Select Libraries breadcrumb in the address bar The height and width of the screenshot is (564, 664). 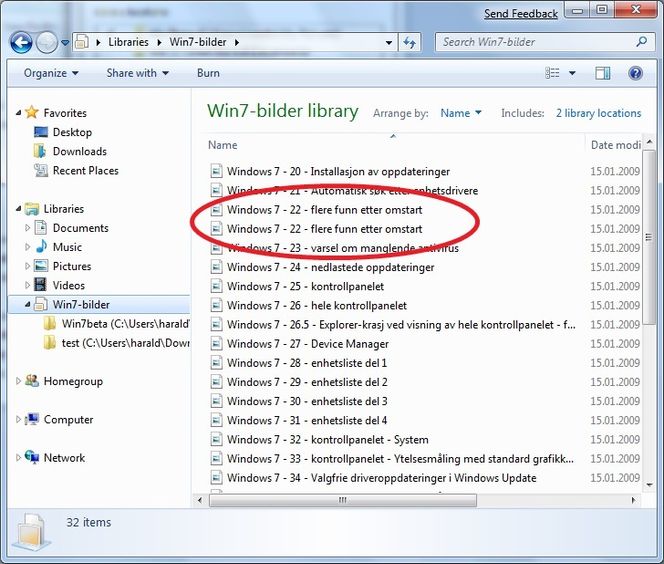128,42
